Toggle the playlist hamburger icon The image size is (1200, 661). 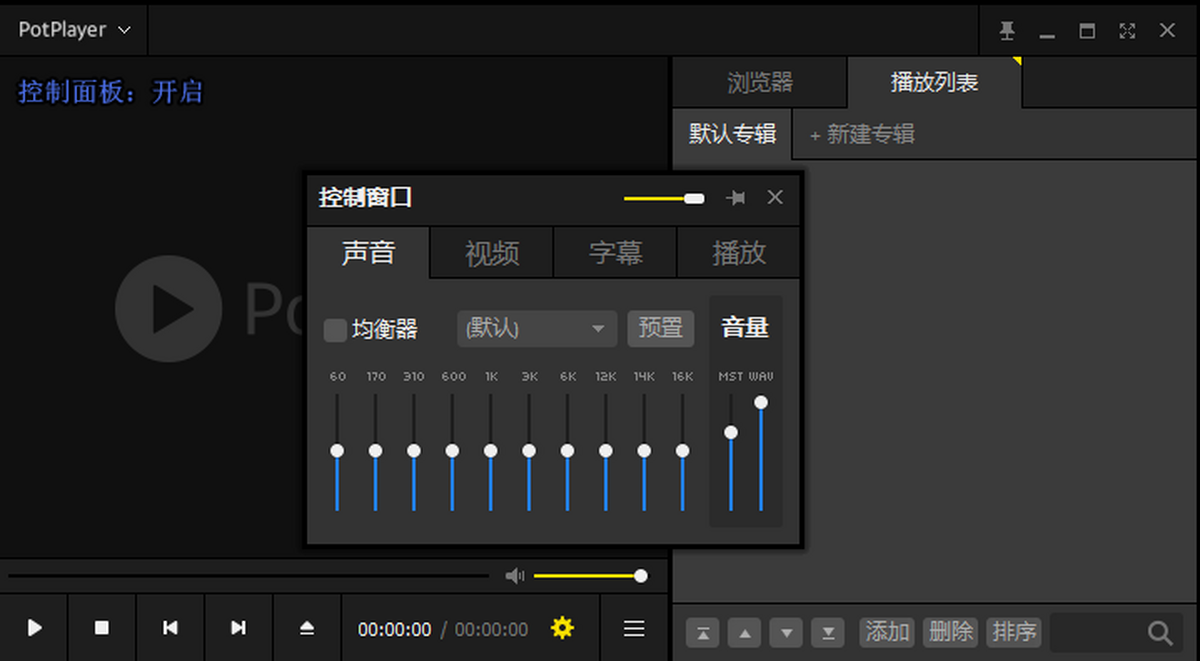(x=634, y=628)
